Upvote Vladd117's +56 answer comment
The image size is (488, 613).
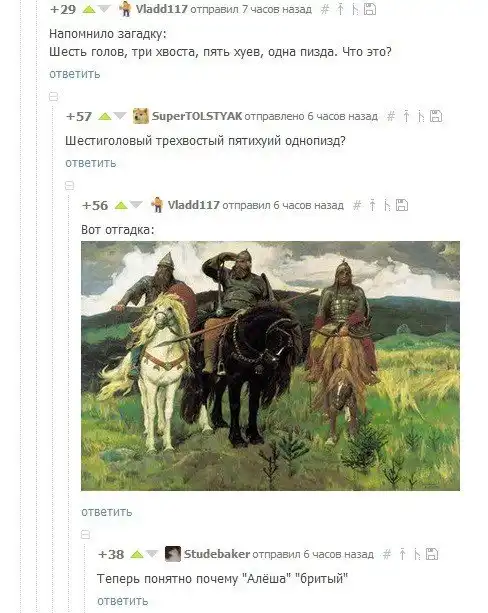[121, 205]
